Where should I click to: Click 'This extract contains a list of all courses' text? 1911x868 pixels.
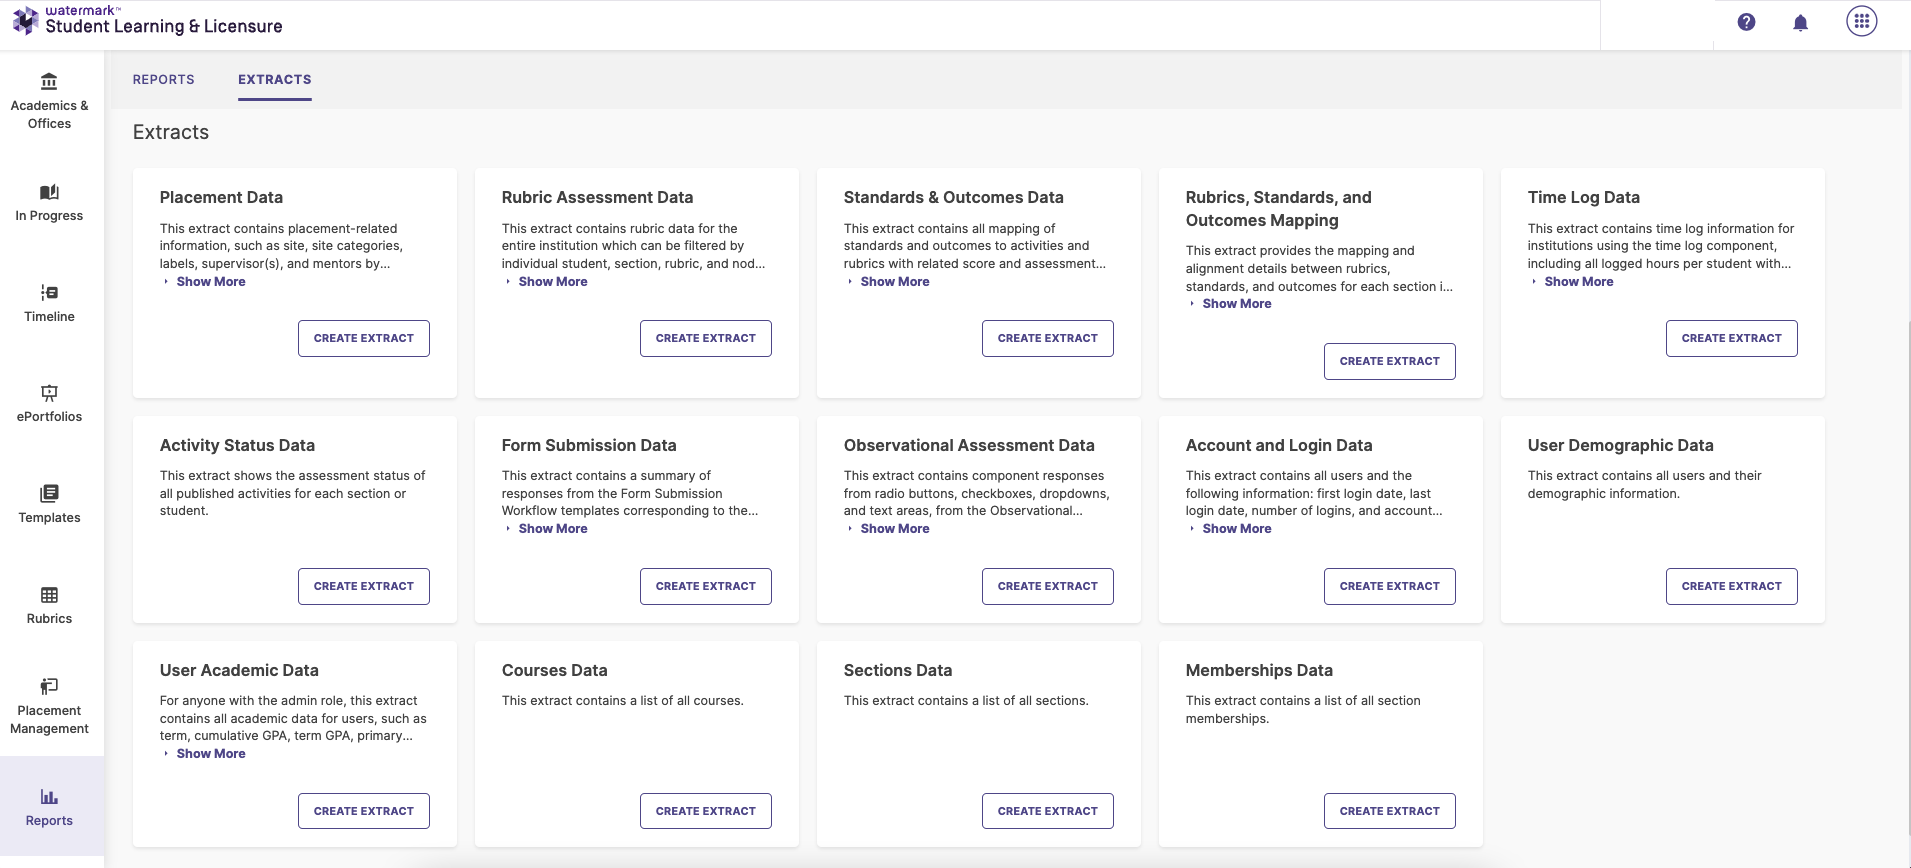pos(622,701)
